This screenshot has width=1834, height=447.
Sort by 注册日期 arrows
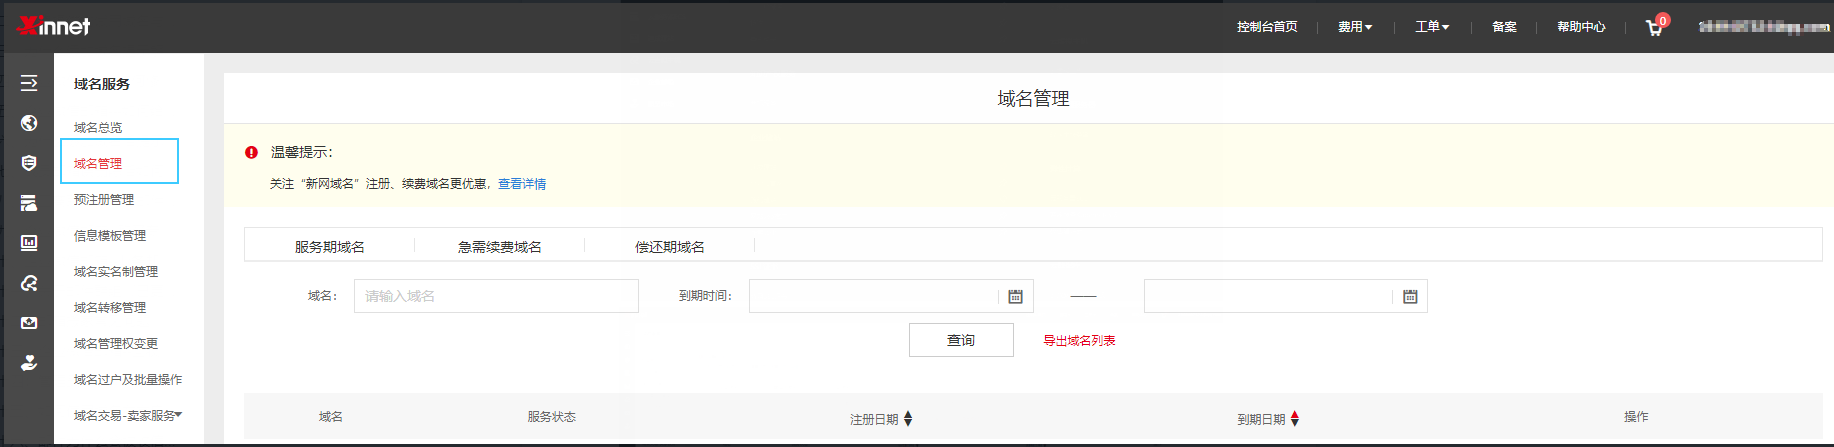click(908, 419)
